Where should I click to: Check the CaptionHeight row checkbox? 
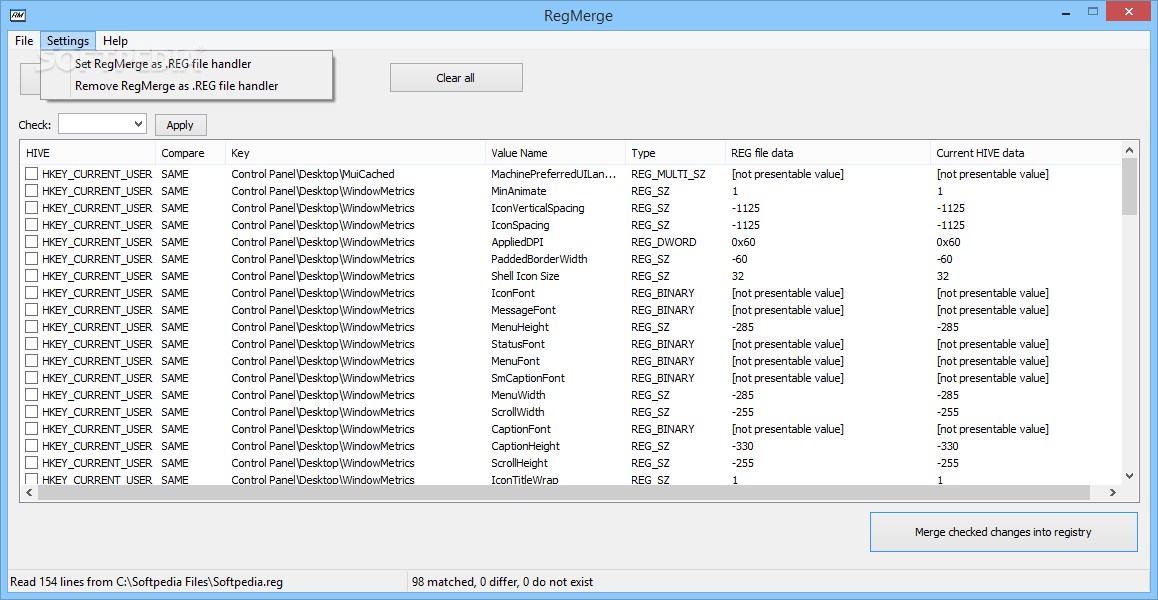[x=32, y=446]
